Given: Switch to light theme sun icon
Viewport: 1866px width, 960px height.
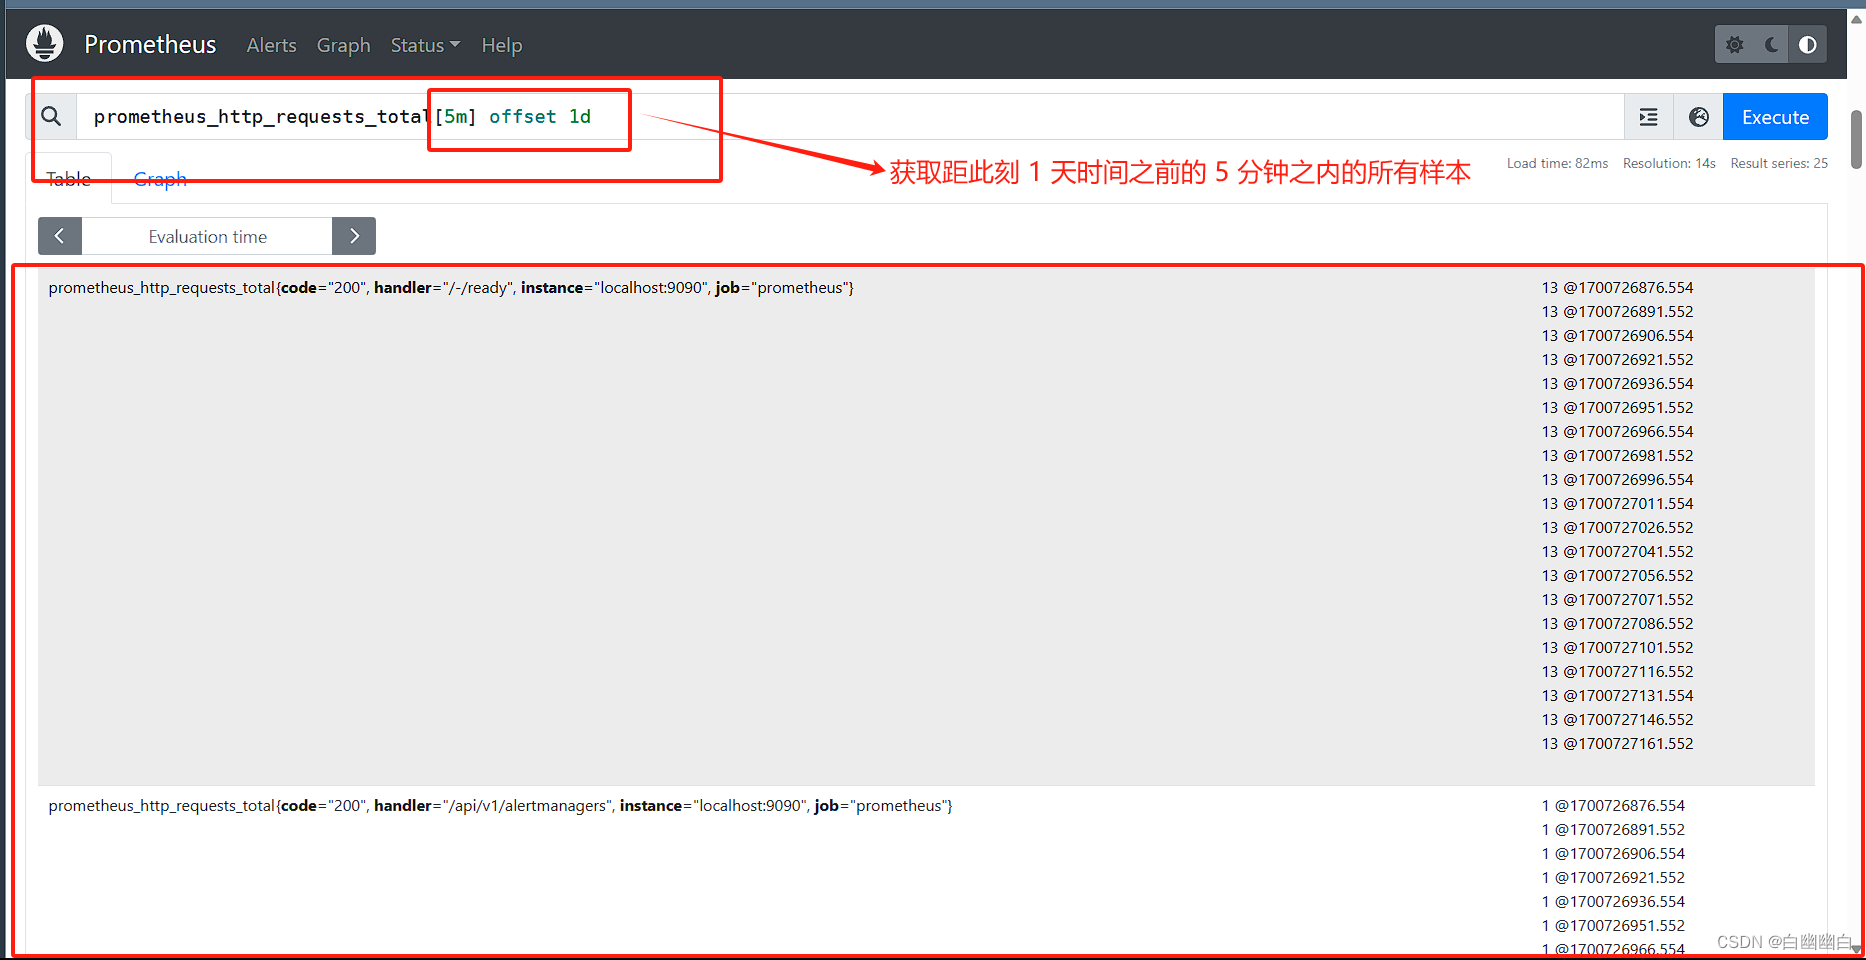Looking at the screenshot, I should coord(1735,45).
